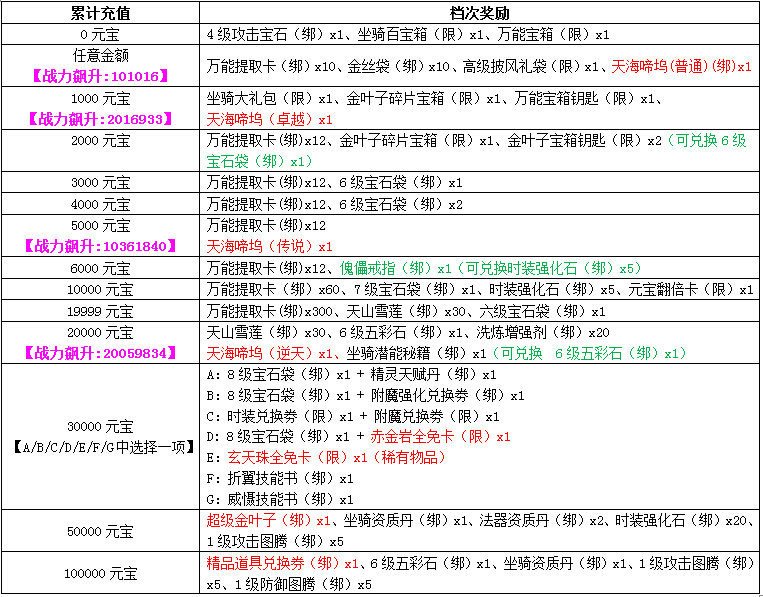
Task: Click the 档次奖励 column header
Action: pos(478,14)
